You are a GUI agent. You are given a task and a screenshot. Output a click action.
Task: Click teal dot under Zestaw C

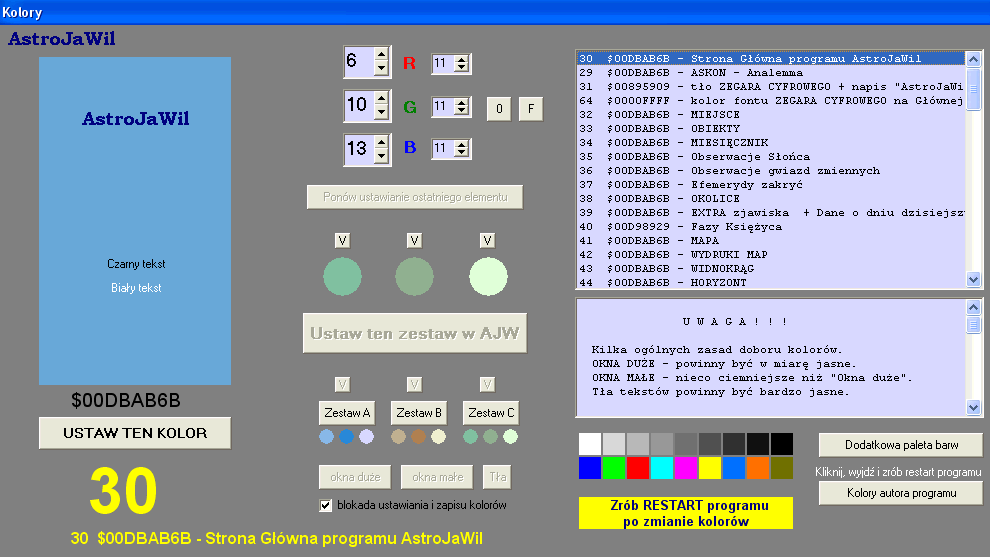tap(470, 436)
